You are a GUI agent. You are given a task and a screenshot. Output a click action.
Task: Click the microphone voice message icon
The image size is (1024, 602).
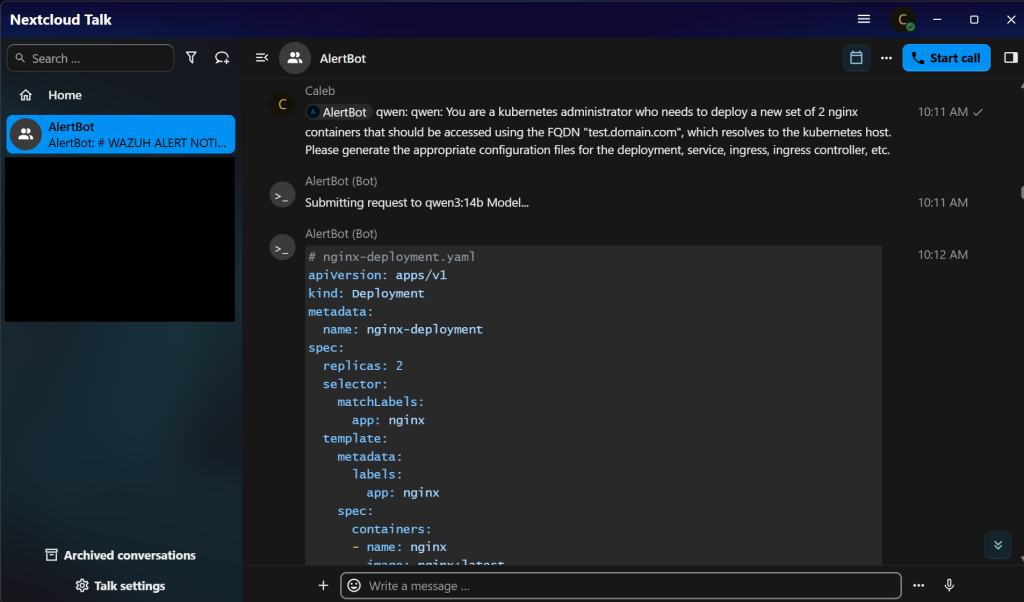(949, 586)
